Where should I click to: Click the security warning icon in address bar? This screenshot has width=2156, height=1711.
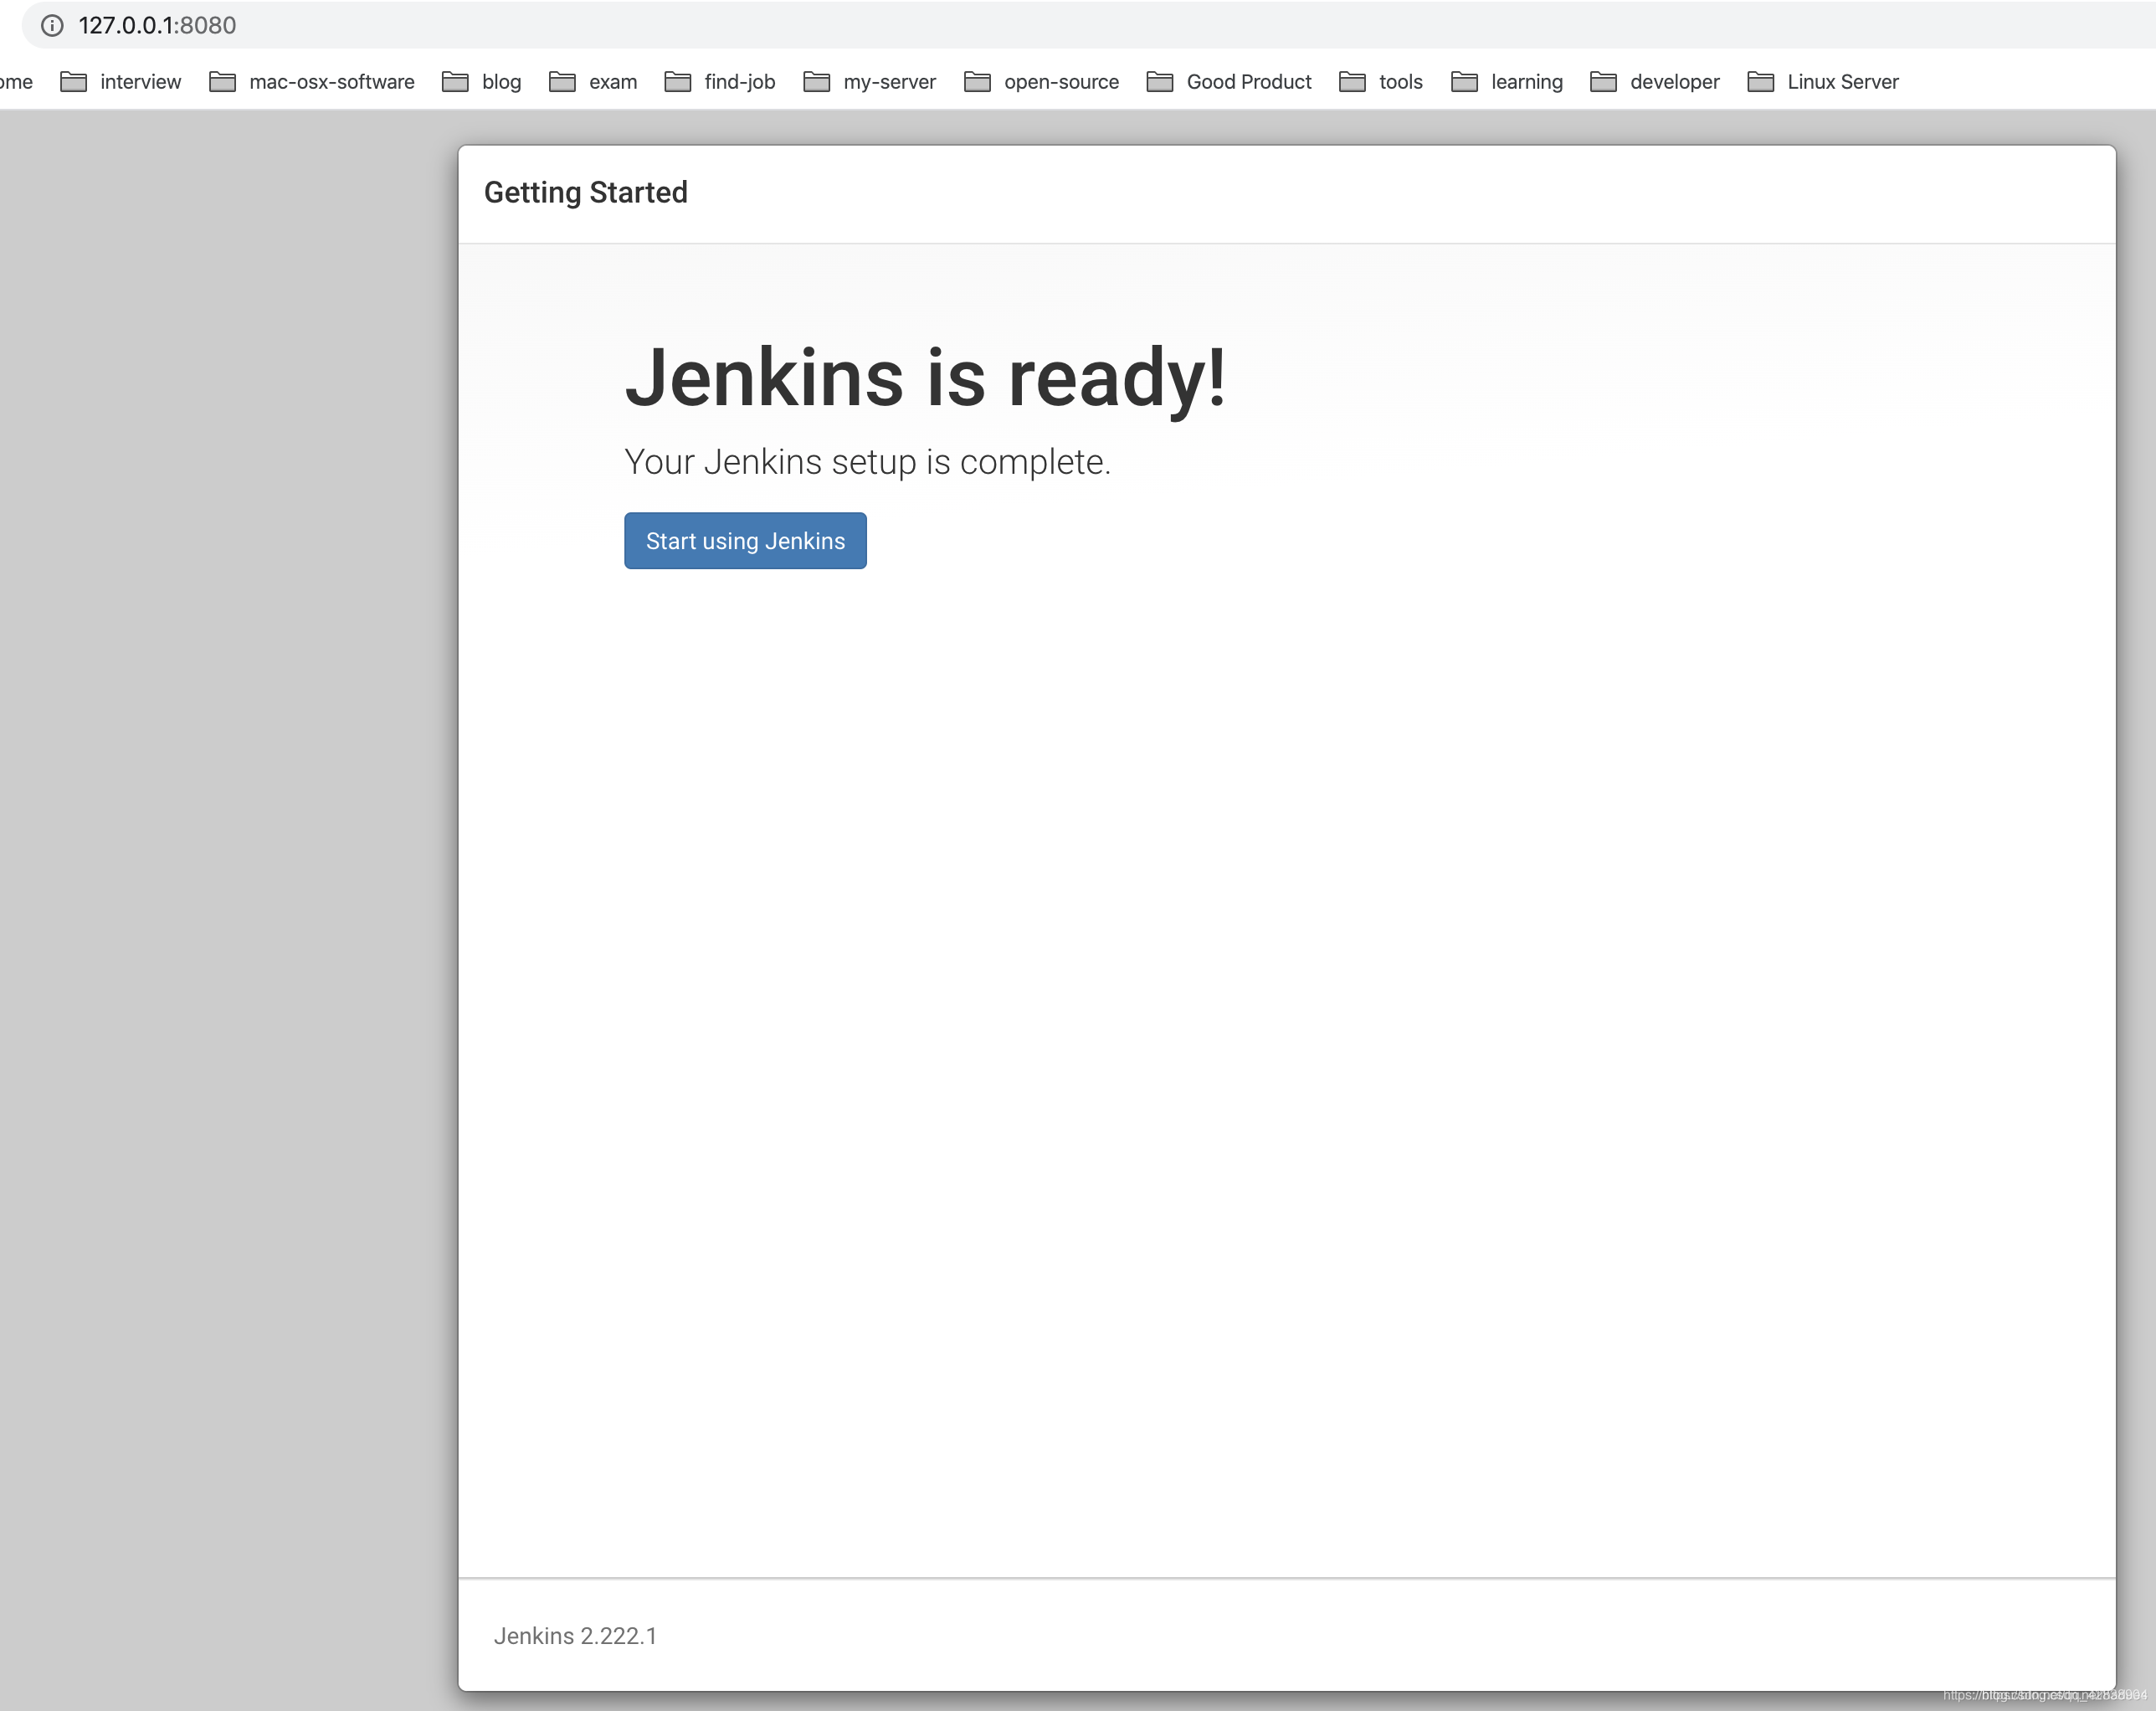pos(51,24)
